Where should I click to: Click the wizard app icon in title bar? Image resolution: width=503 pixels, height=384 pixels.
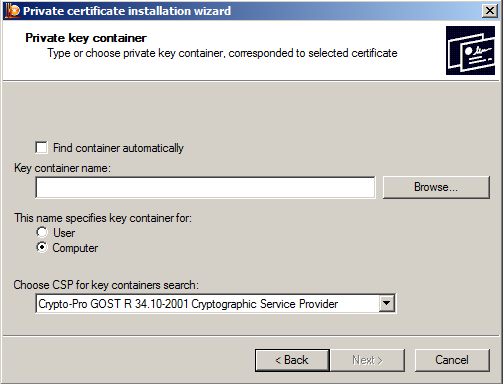click(x=13, y=11)
